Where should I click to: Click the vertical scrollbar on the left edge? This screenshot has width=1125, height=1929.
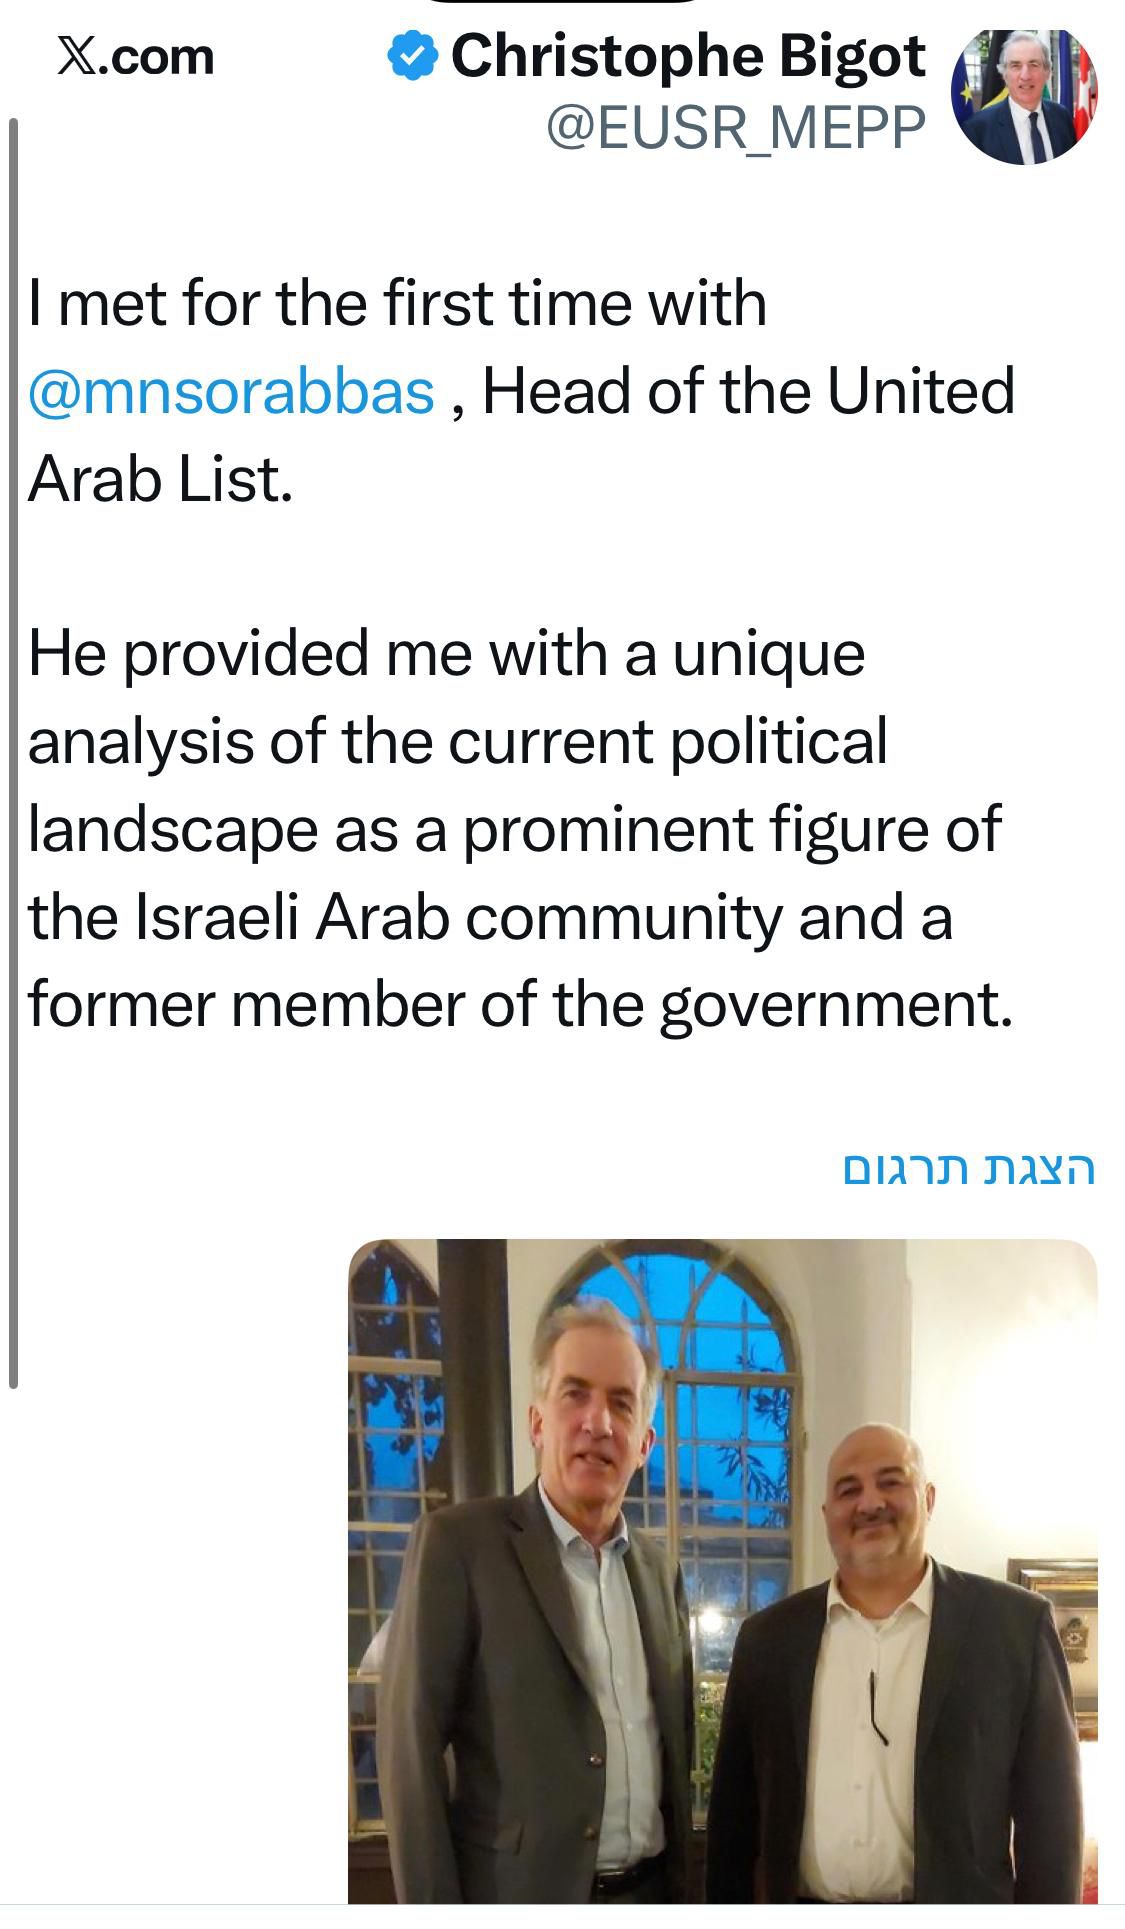click(13, 750)
